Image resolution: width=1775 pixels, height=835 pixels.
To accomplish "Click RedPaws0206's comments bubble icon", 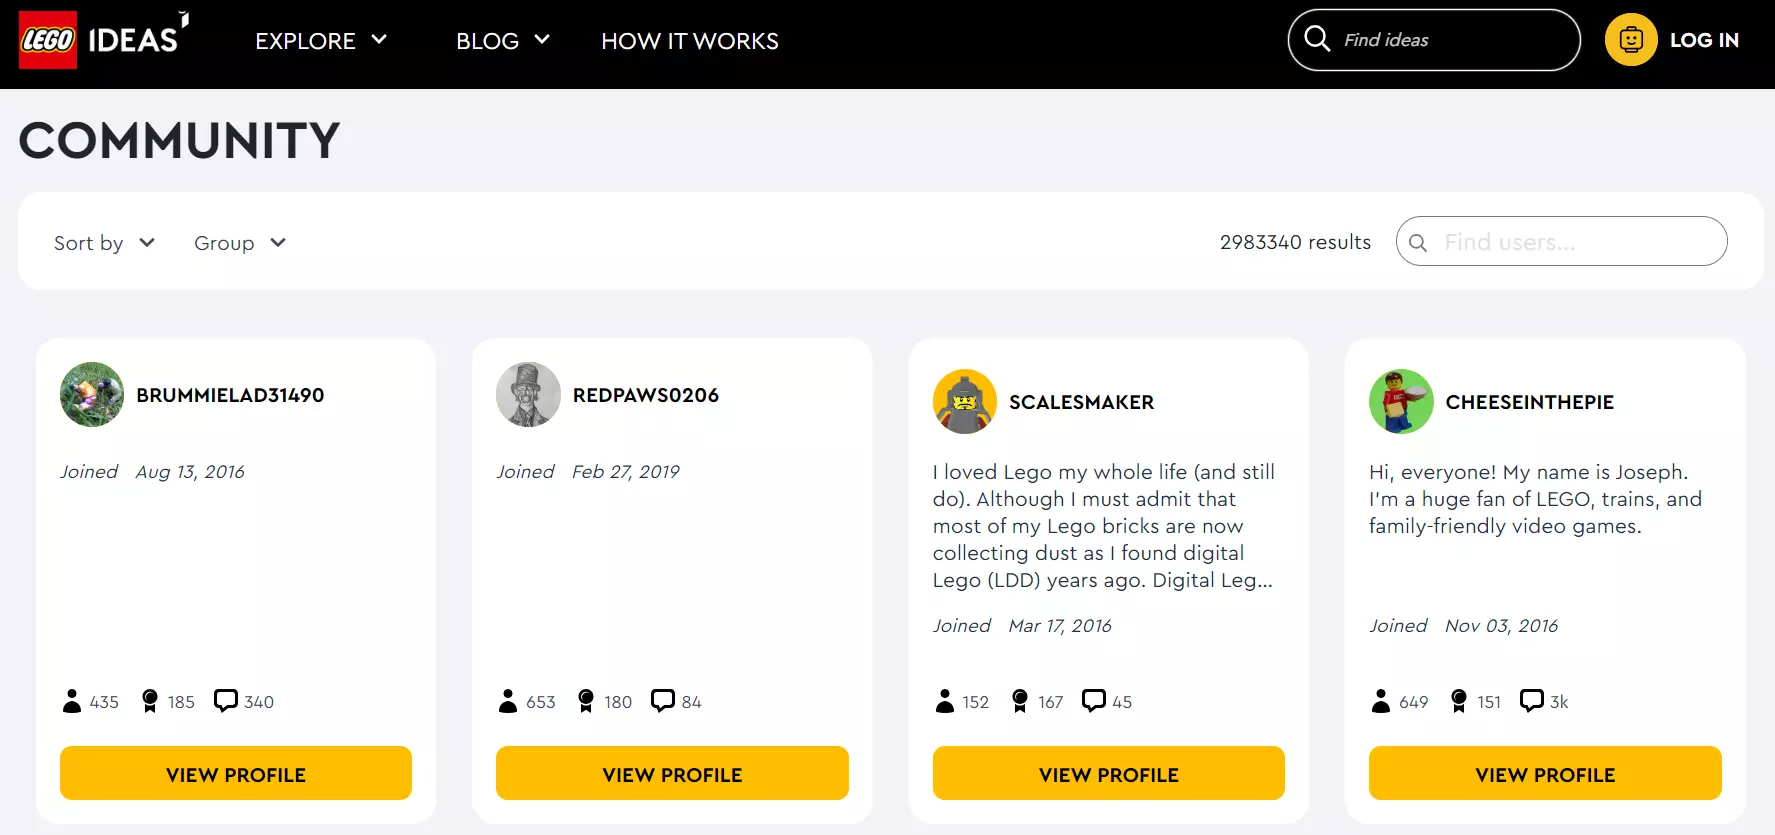I will (662, 700).
